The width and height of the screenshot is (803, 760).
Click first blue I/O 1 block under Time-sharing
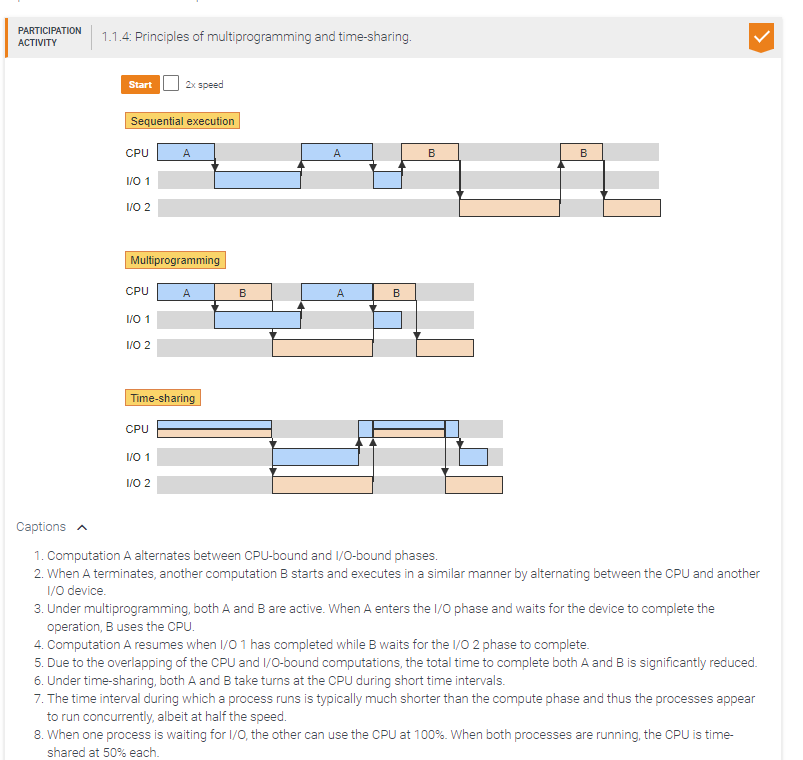point(315,457)
